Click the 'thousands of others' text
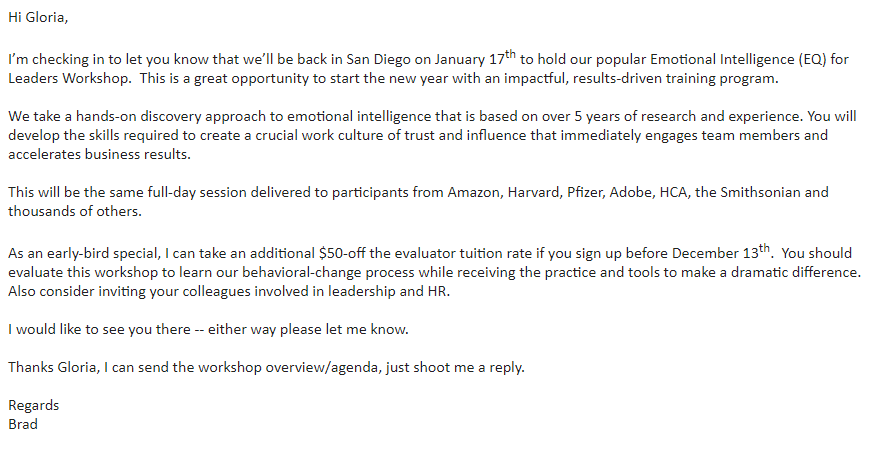891x449 pixels. point(74,211)
